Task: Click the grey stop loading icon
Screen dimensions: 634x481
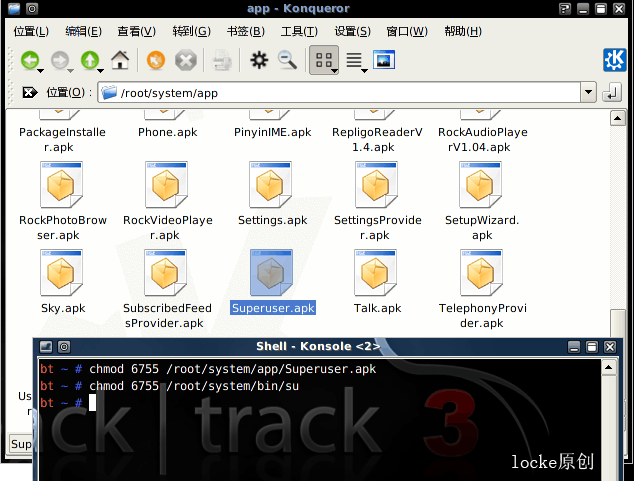Action: pyautogui.click(x=186, y=61)
